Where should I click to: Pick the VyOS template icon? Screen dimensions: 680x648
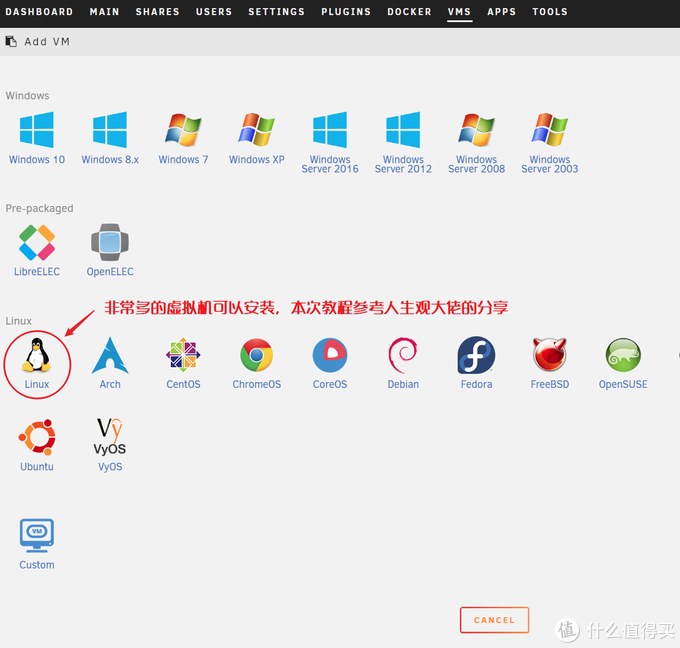coord(110,437)
